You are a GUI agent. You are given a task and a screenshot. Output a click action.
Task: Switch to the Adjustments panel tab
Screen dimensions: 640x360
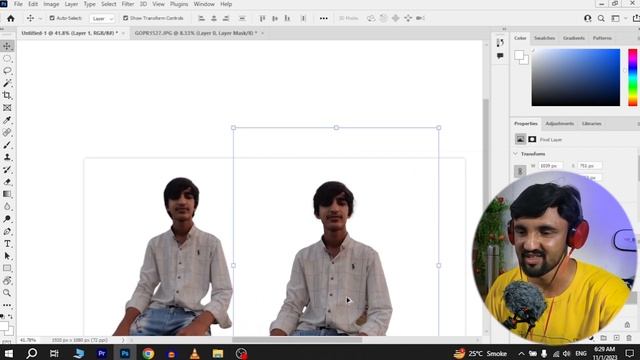pos(560,124)
